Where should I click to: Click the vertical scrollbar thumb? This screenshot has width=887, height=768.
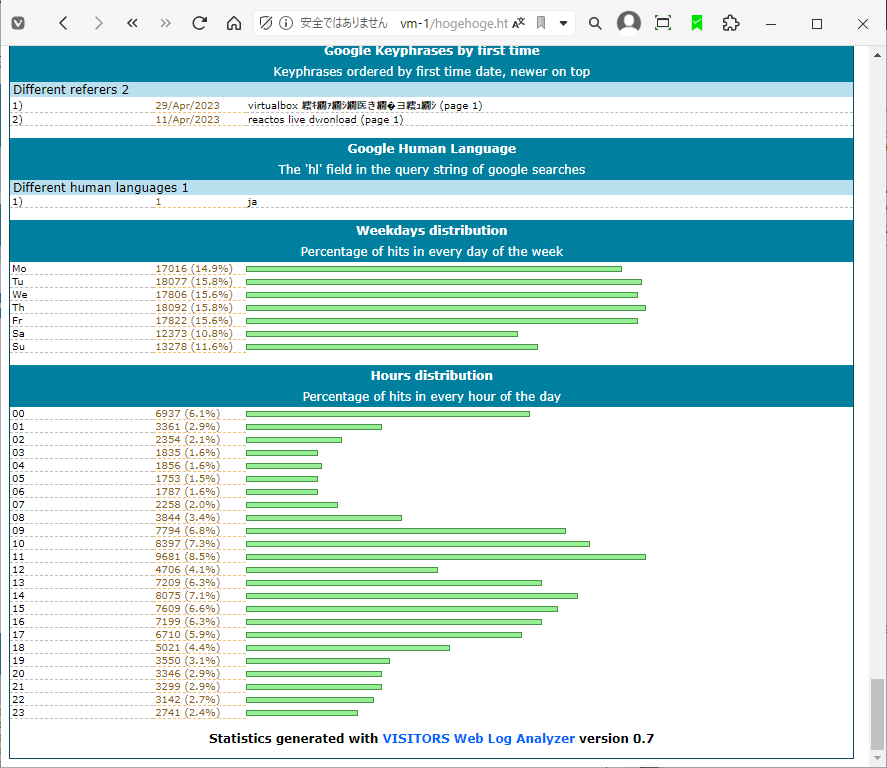(x=877, y=713)
